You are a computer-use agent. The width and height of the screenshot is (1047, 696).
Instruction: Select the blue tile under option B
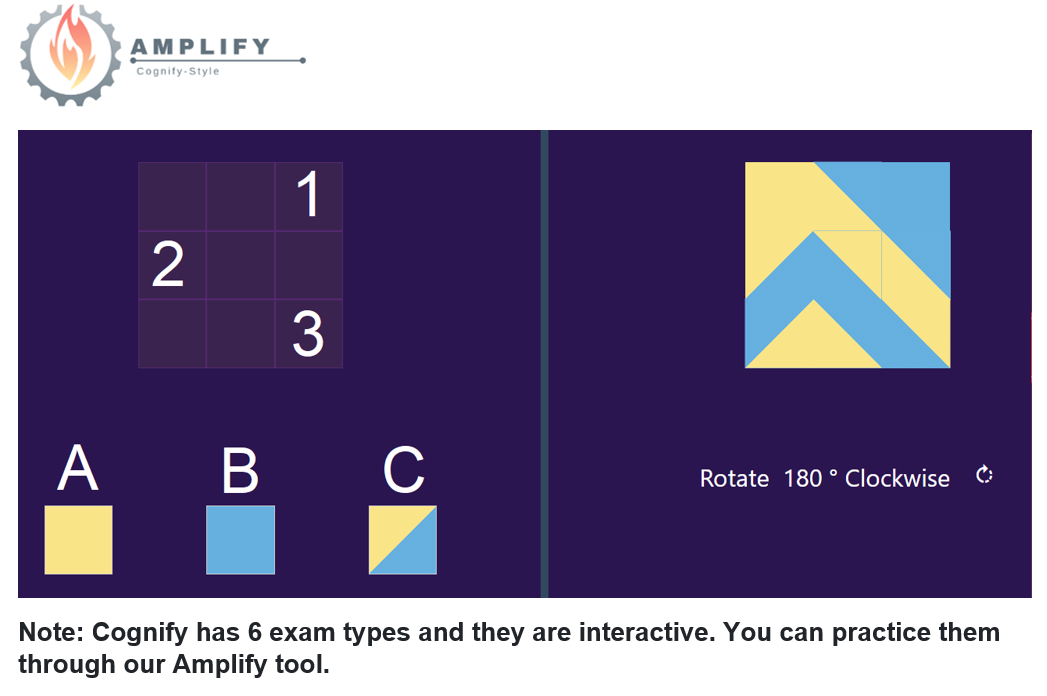click(240, 540)
